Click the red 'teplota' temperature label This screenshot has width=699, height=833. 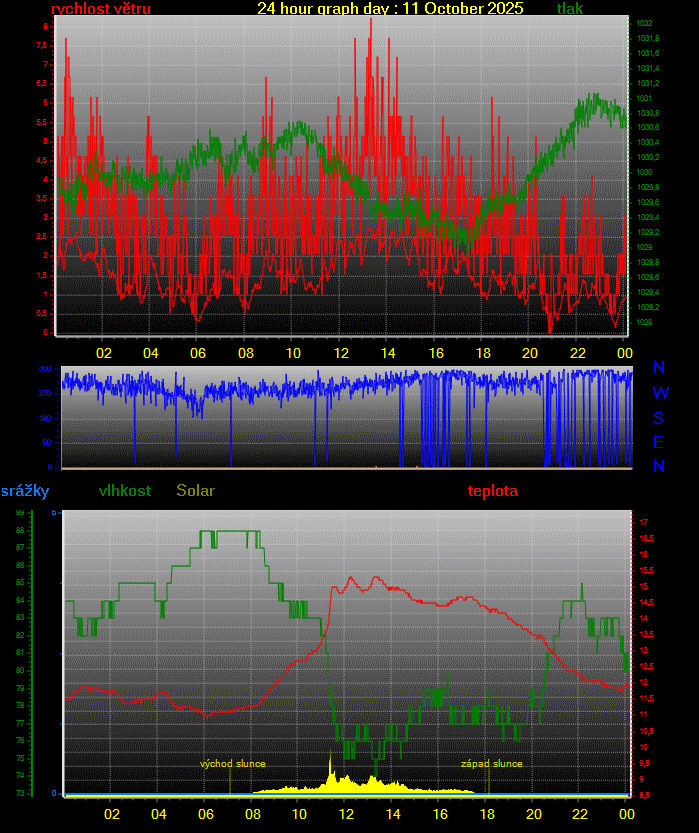[x=493, y=491]
